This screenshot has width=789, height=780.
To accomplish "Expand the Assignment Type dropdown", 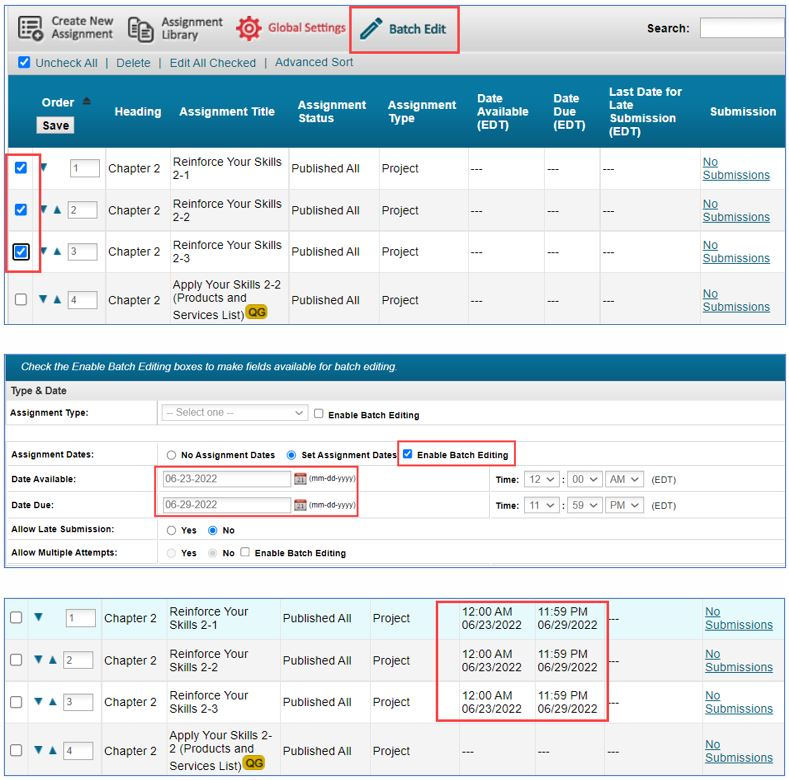I will click(x=235, y=413).
